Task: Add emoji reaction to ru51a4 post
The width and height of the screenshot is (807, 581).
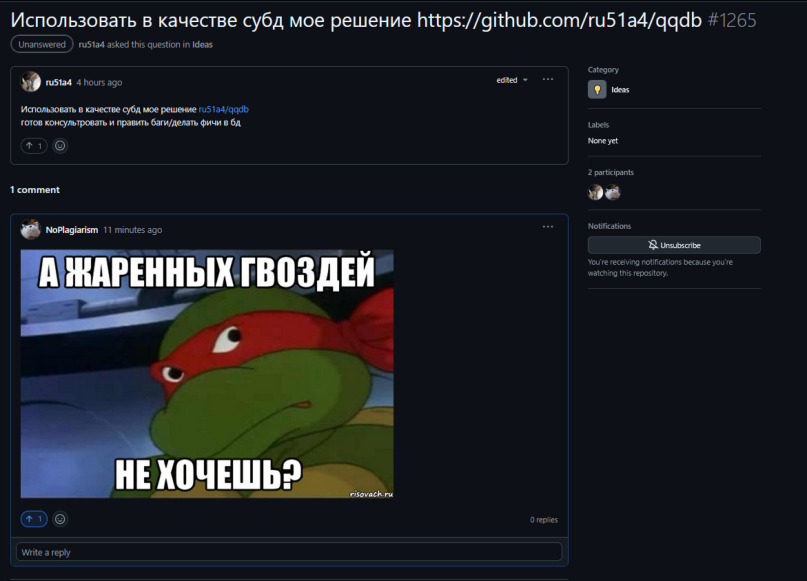Action: 60,146
